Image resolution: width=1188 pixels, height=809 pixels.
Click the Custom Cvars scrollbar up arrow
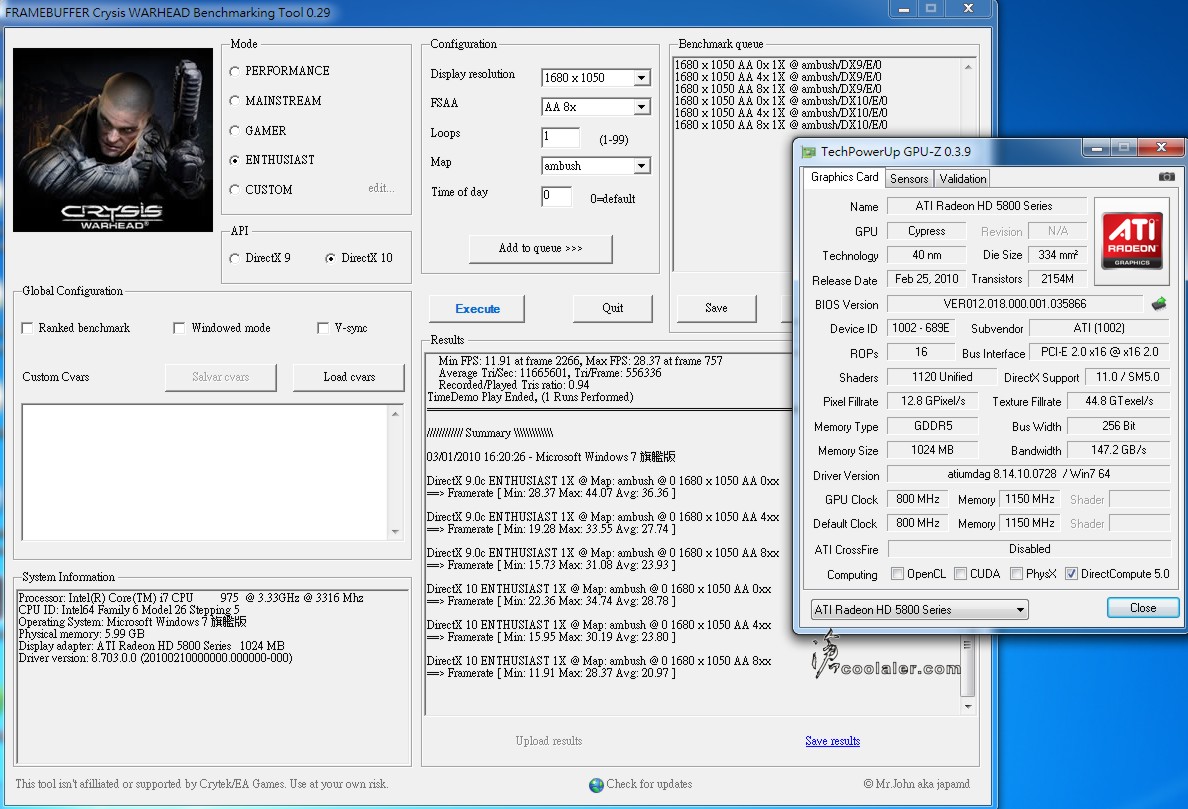395,414
